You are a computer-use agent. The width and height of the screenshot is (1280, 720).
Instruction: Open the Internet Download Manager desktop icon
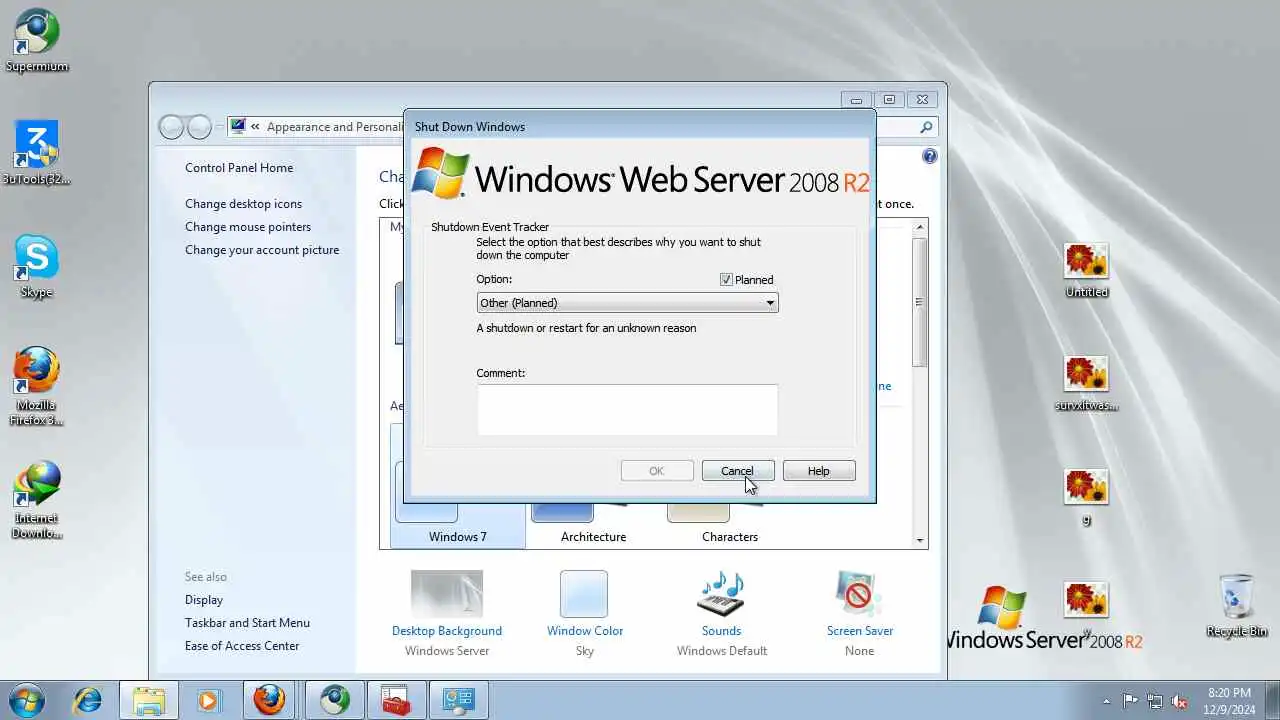click(x=37, y=499)
